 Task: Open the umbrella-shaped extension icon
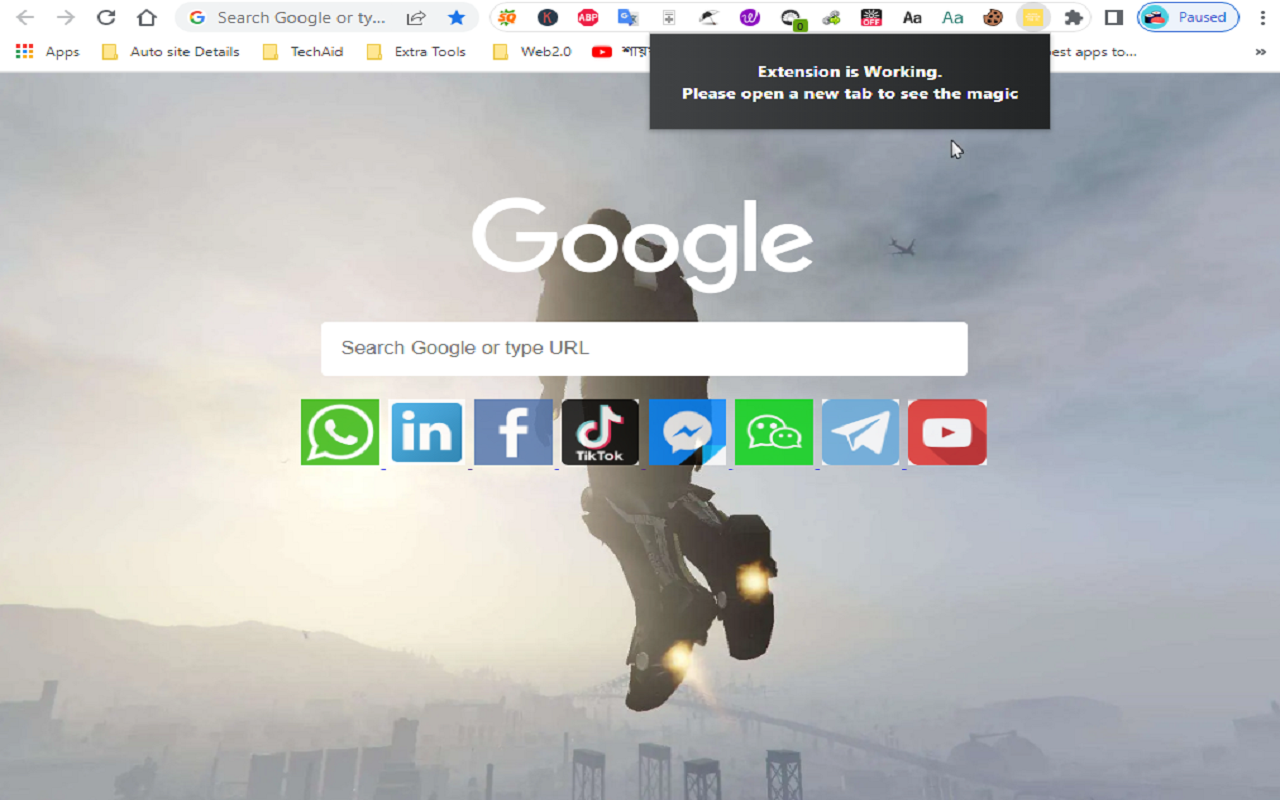tap(709, 17)
